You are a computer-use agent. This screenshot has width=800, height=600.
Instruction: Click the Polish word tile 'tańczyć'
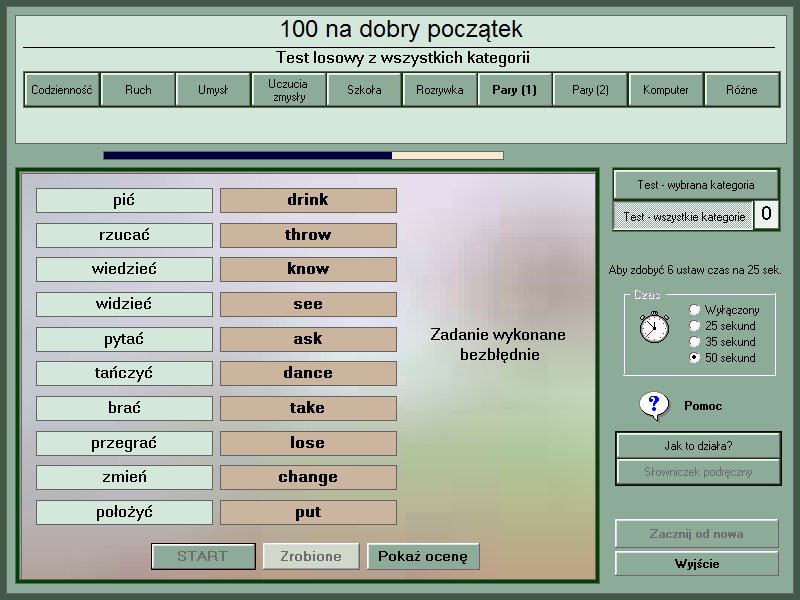click(x=124, y=374)
